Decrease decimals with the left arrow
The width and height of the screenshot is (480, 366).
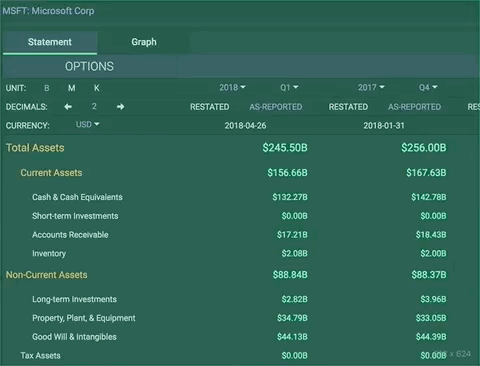(68, 107)
